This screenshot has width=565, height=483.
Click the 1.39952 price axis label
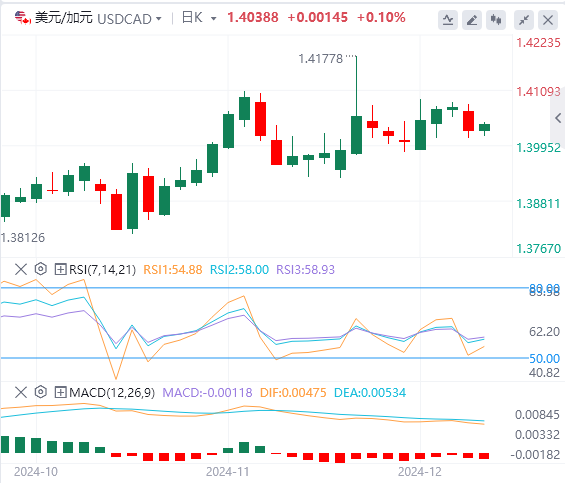[538, 148]
